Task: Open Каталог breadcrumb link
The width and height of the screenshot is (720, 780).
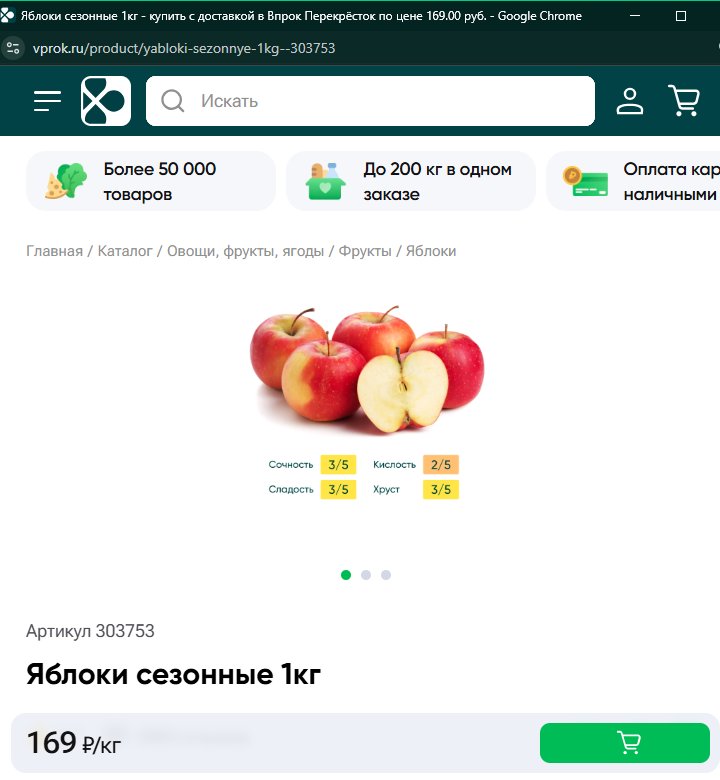Action: click(125, 251)
